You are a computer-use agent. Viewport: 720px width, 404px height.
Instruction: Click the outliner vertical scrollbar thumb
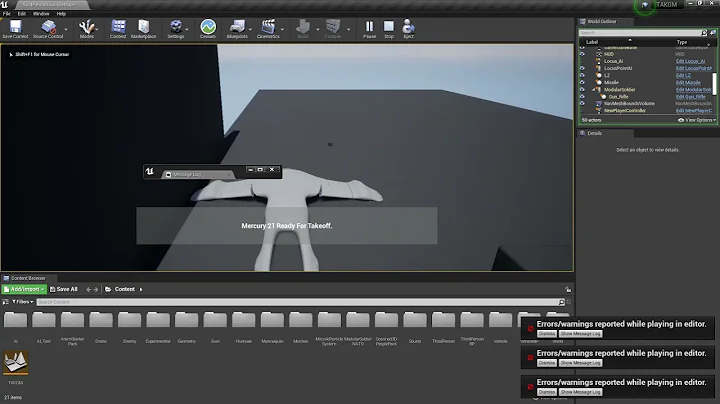coord(714,83)
